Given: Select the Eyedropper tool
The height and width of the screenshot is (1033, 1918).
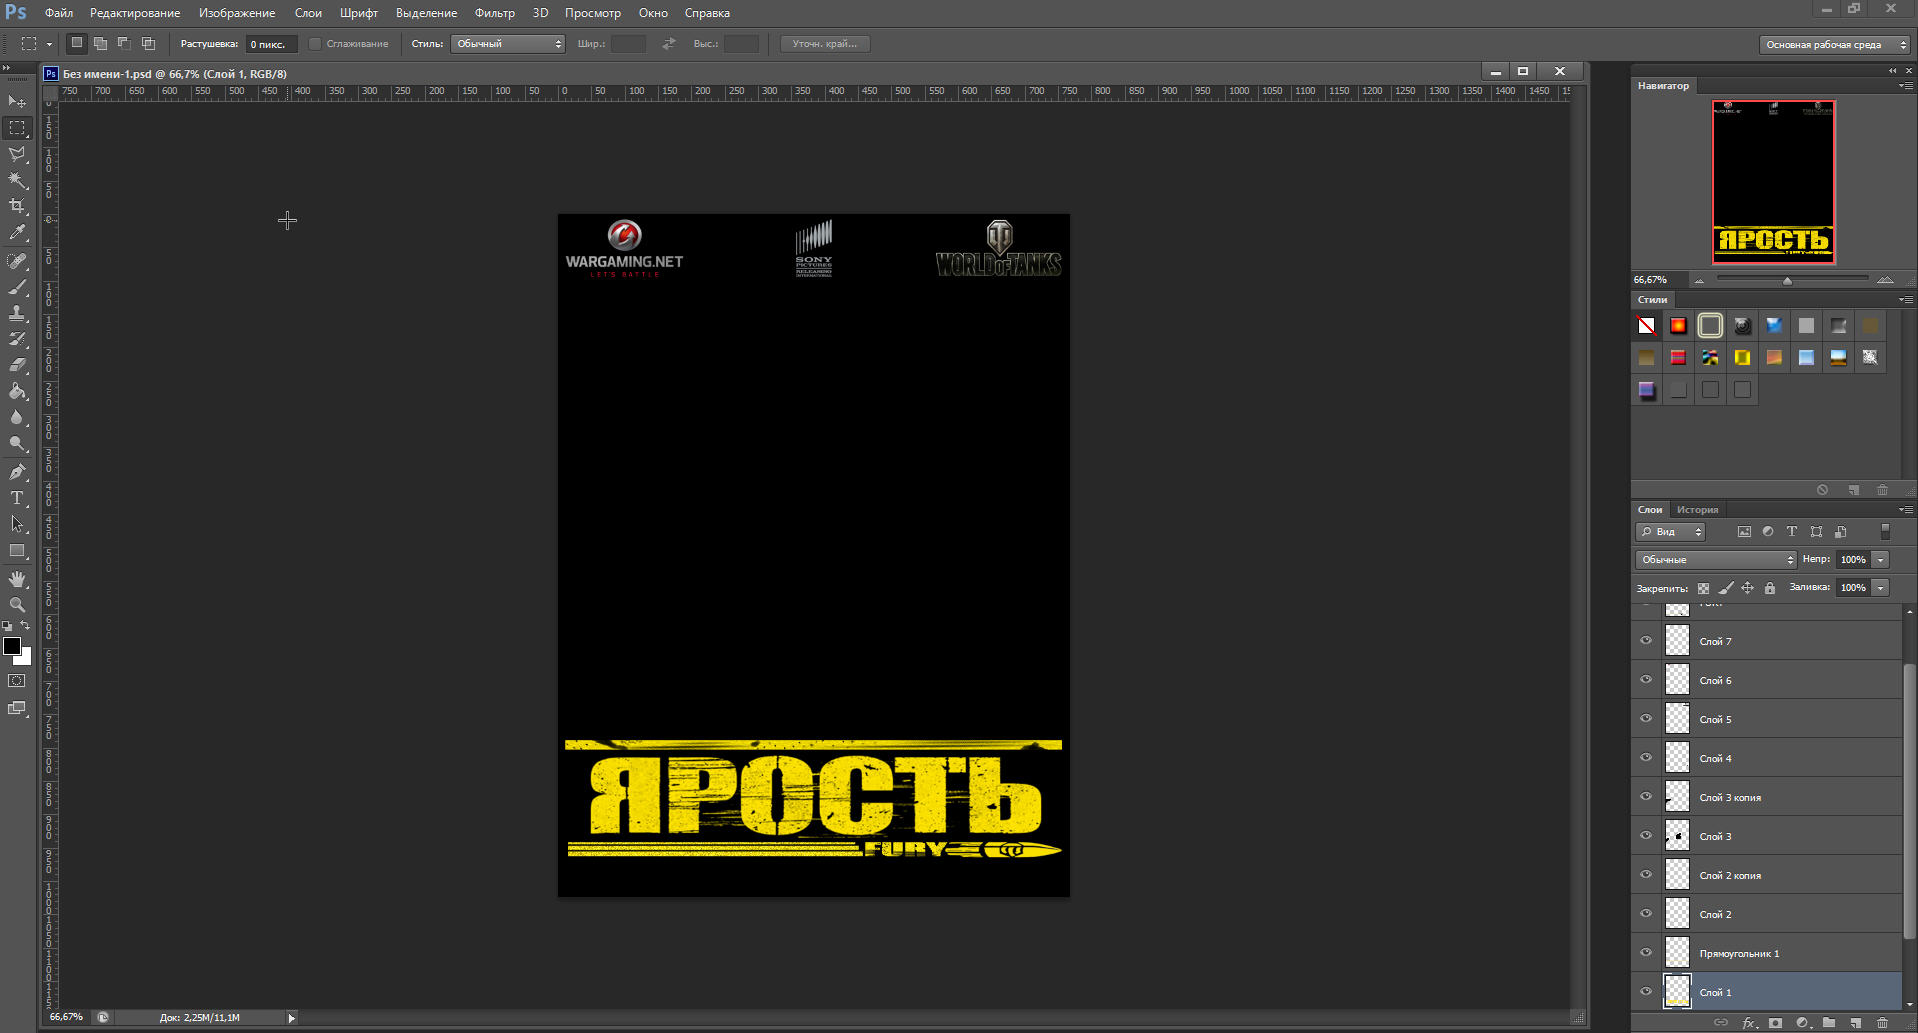Looking at the screenshot, I should [x=17, y=232].
